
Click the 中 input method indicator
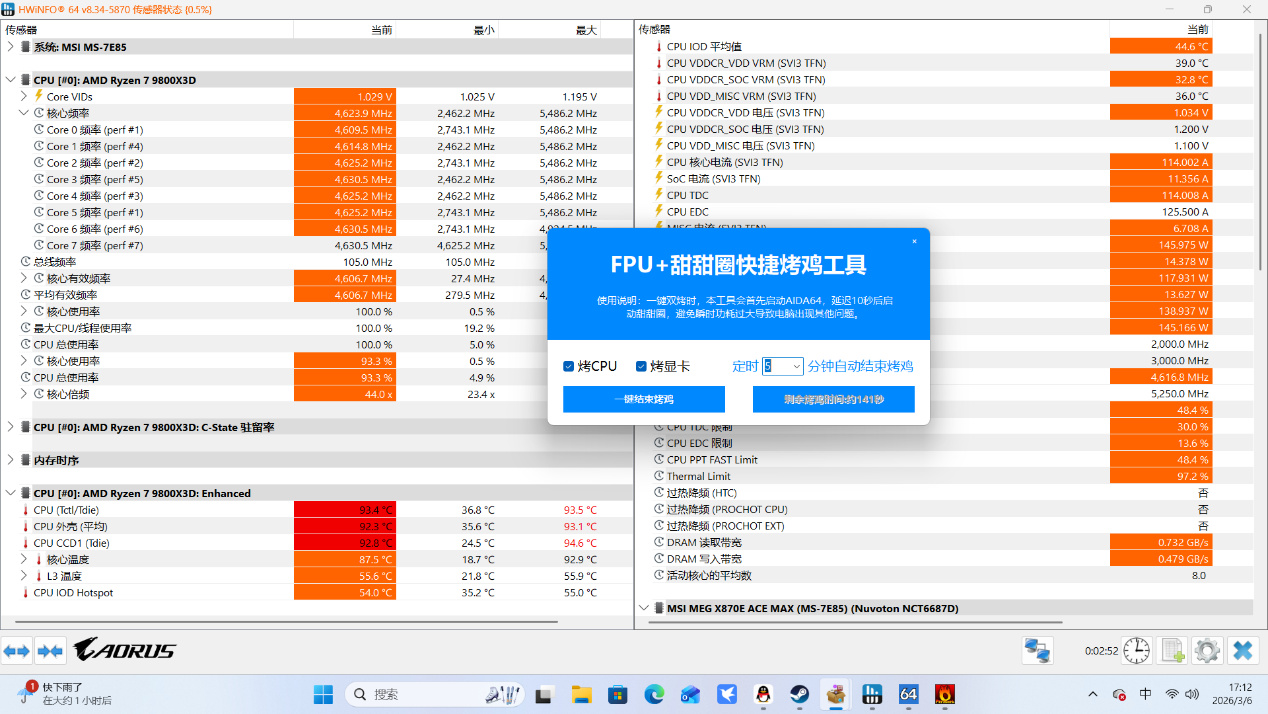[1145, 693]
